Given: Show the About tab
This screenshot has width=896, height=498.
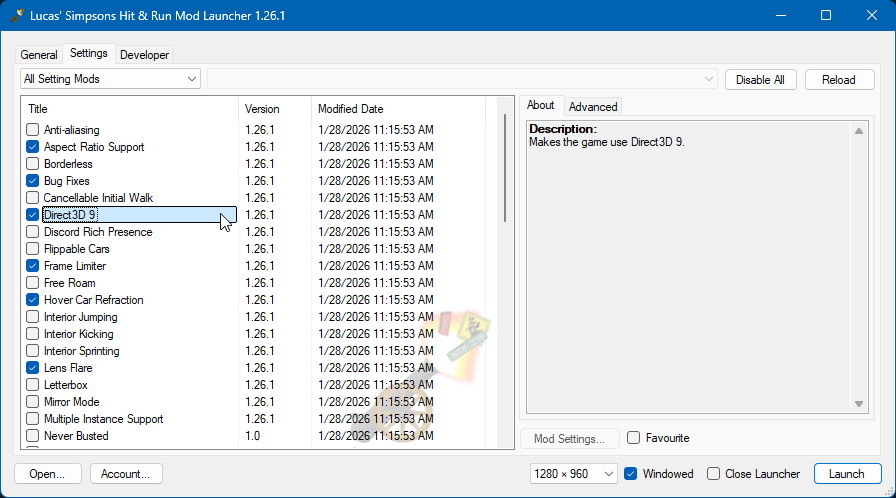Looking at the screenshot, I should pos(541,105).
